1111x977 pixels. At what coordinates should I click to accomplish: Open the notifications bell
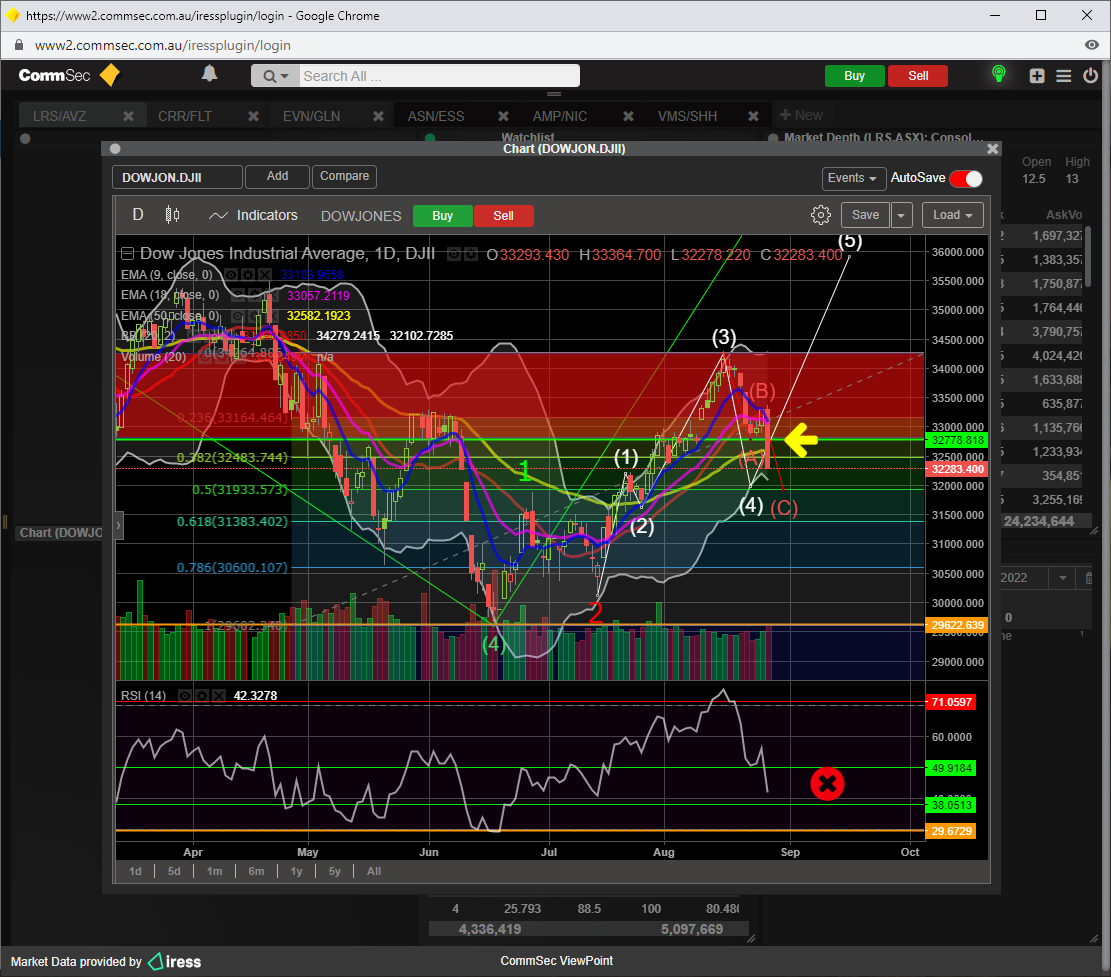click(x=209, y=74)
